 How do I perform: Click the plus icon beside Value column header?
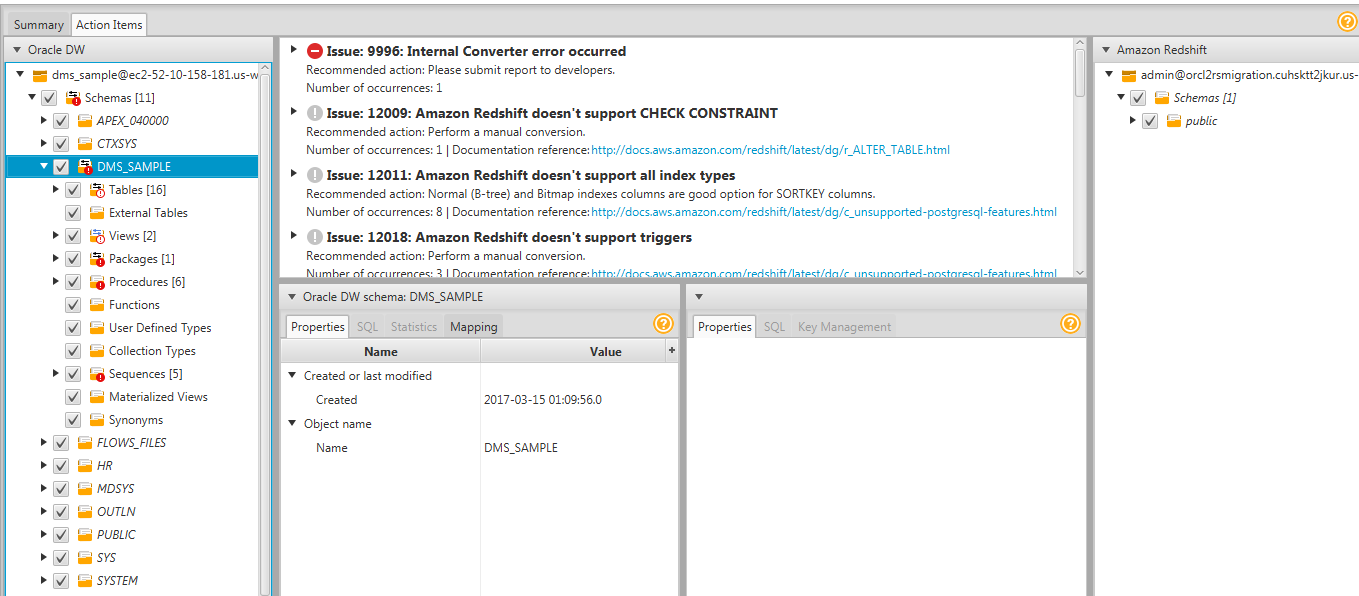tap(671, 350)
